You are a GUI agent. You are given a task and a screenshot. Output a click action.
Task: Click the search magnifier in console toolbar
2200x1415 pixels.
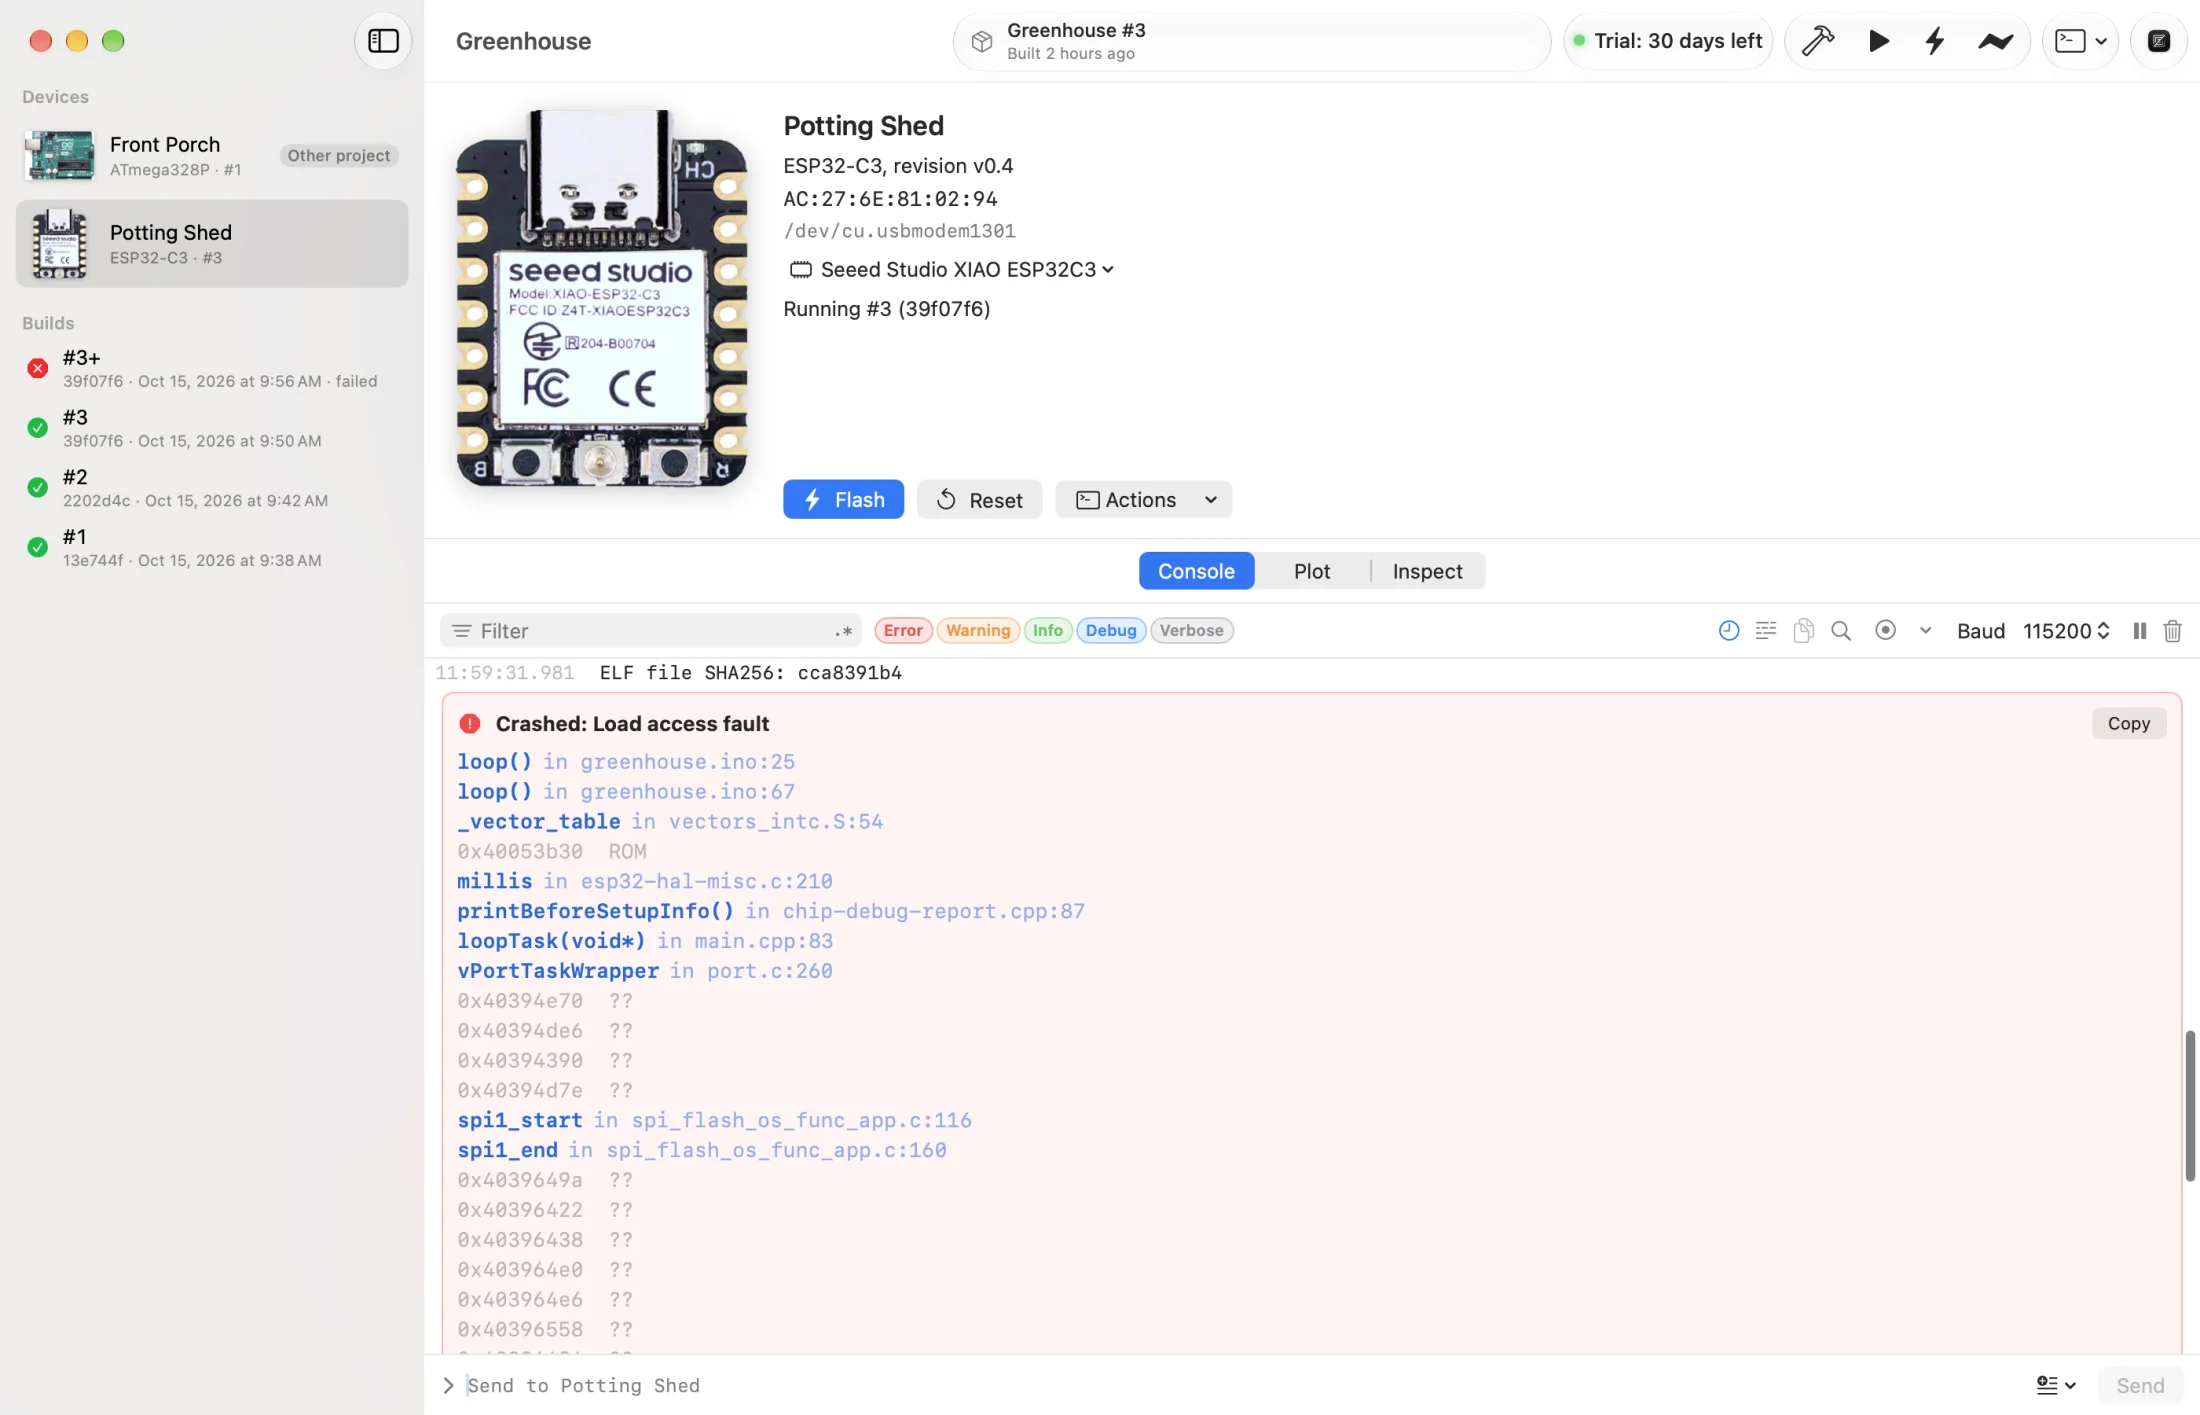(1841, 630)
